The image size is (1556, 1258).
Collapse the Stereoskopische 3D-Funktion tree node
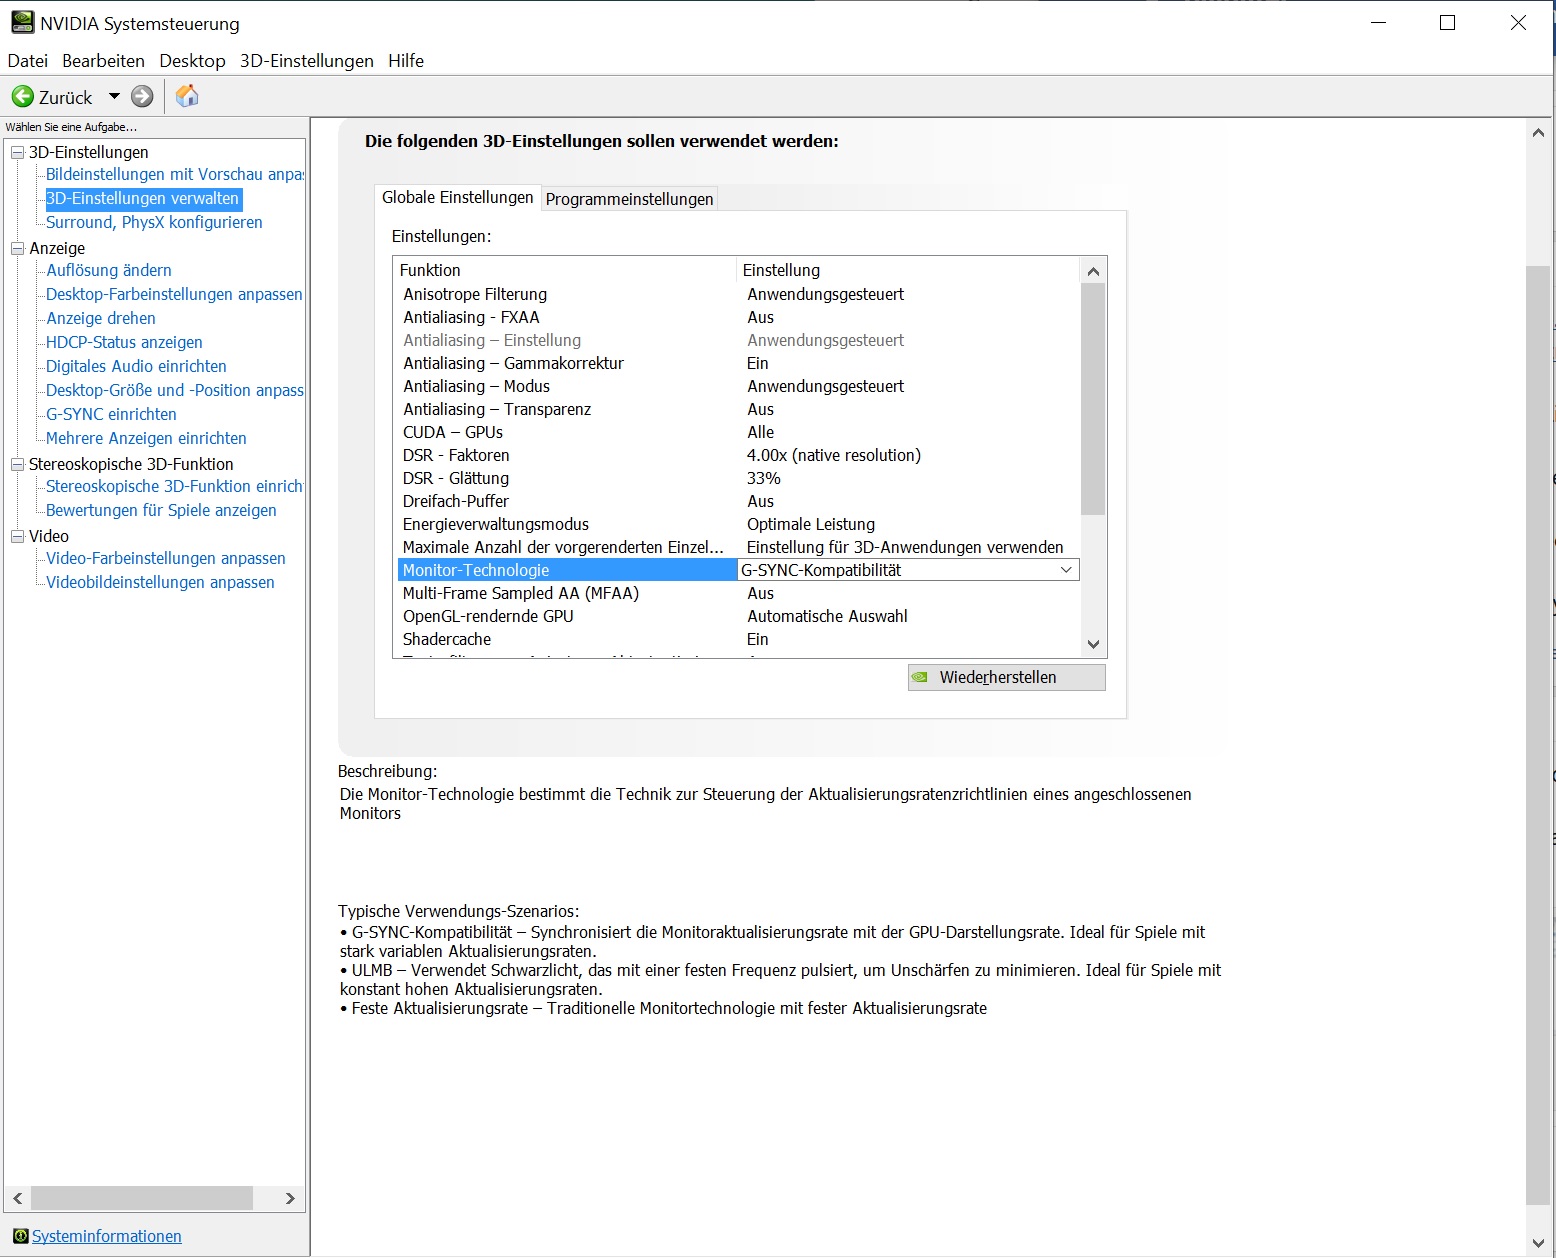[17, 464]
